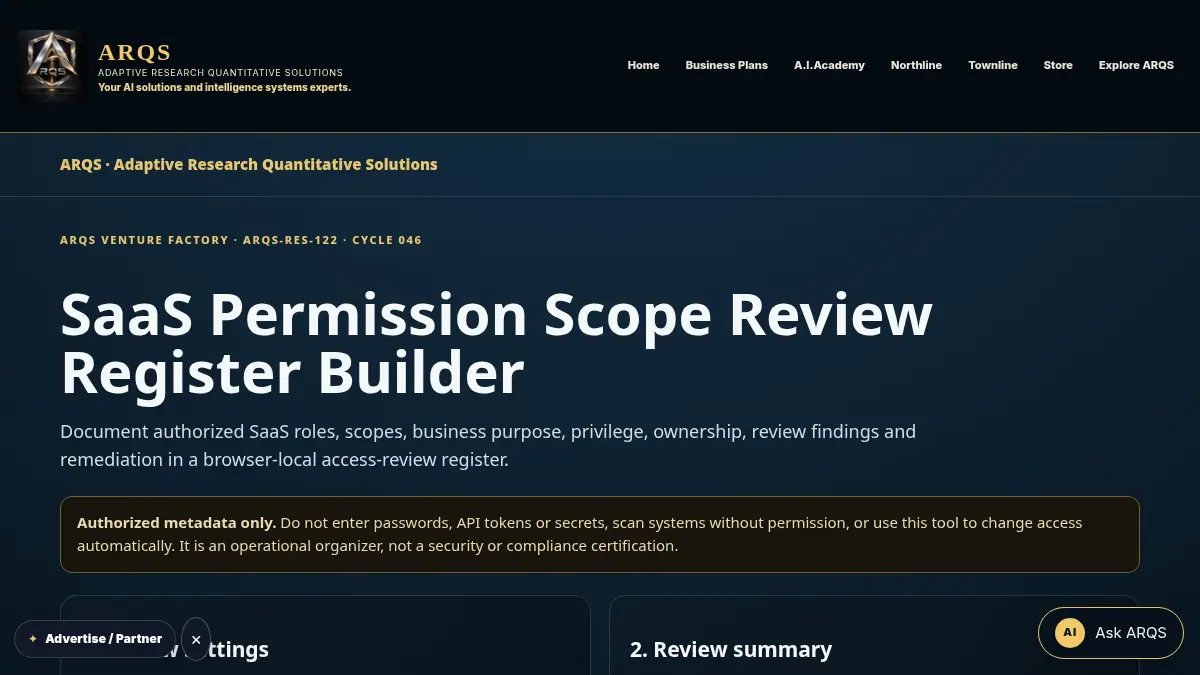Open the Ask ARQS chat button
The image size is (1200, 675).
[x=1110, y=633]
